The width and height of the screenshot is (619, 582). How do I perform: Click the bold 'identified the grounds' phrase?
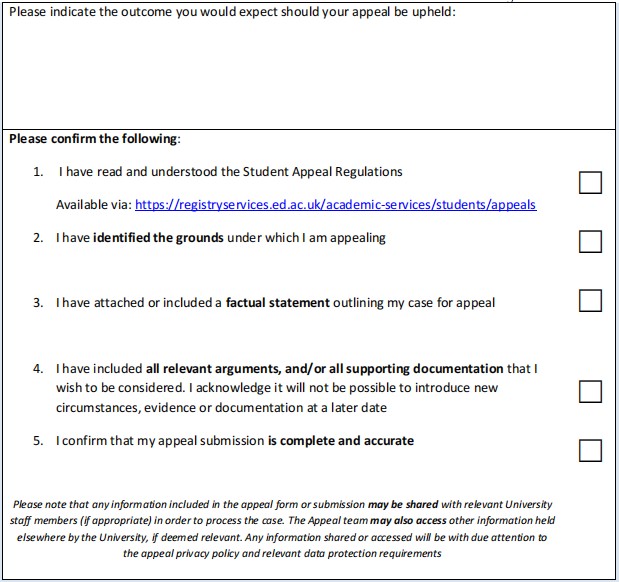coord(158,238)
